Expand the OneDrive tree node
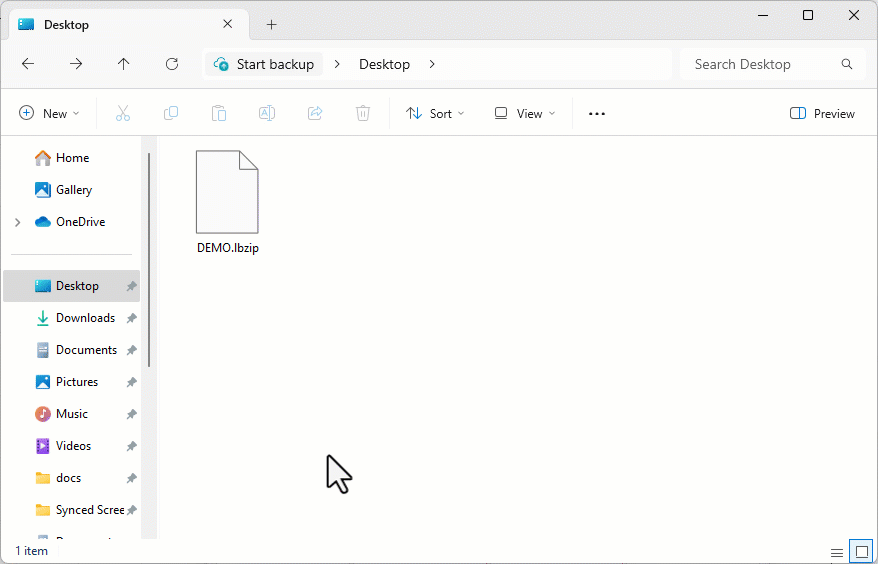This screenshot has height=564, width=878. click(x=17, y=222)
